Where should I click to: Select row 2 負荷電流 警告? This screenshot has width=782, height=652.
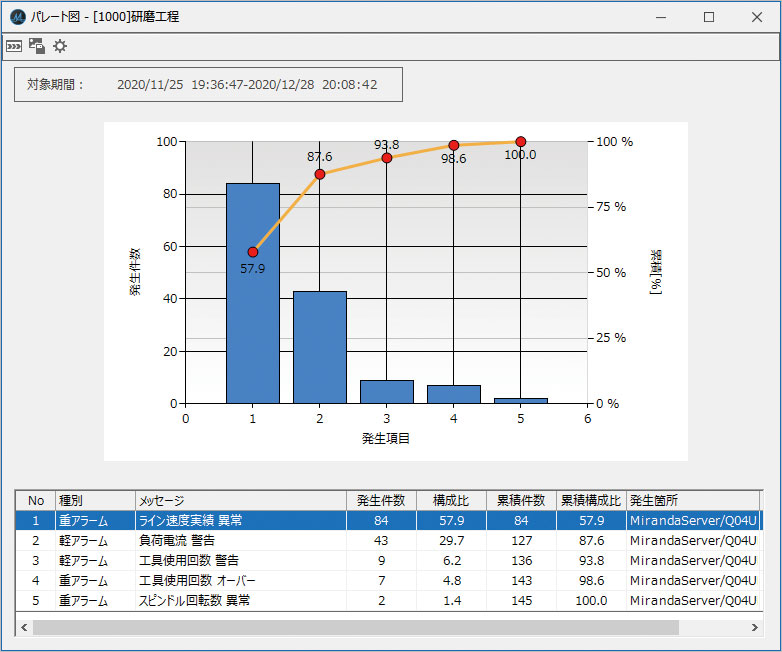coord(240,540)
